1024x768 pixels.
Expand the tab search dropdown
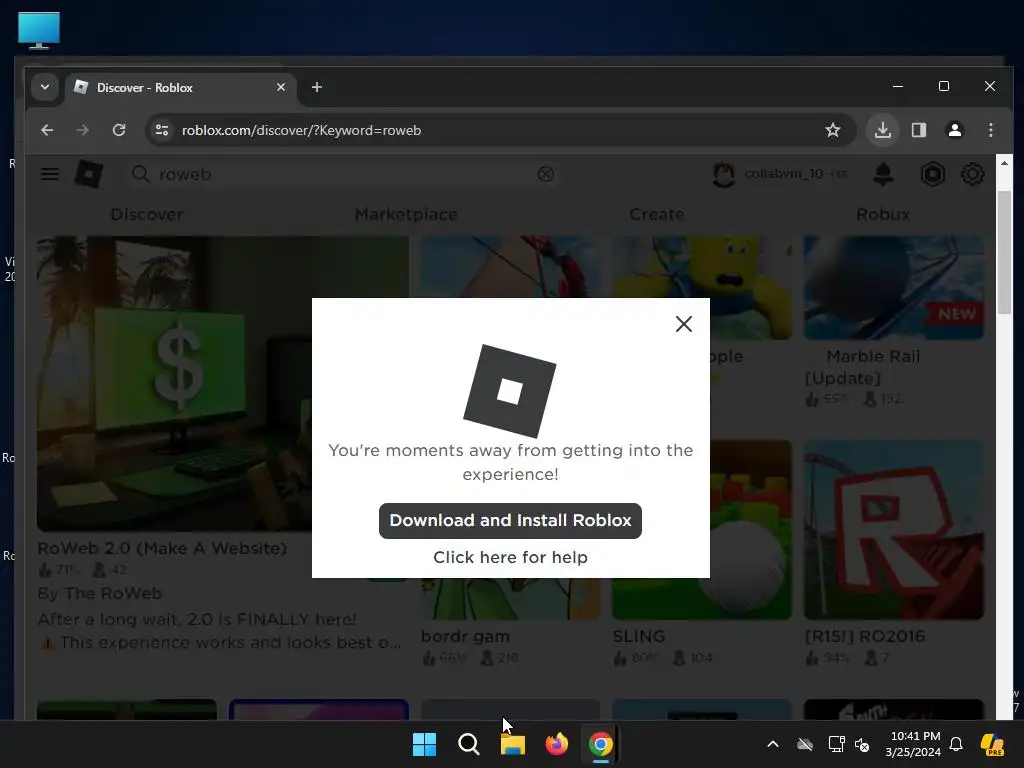coord(45,87)
